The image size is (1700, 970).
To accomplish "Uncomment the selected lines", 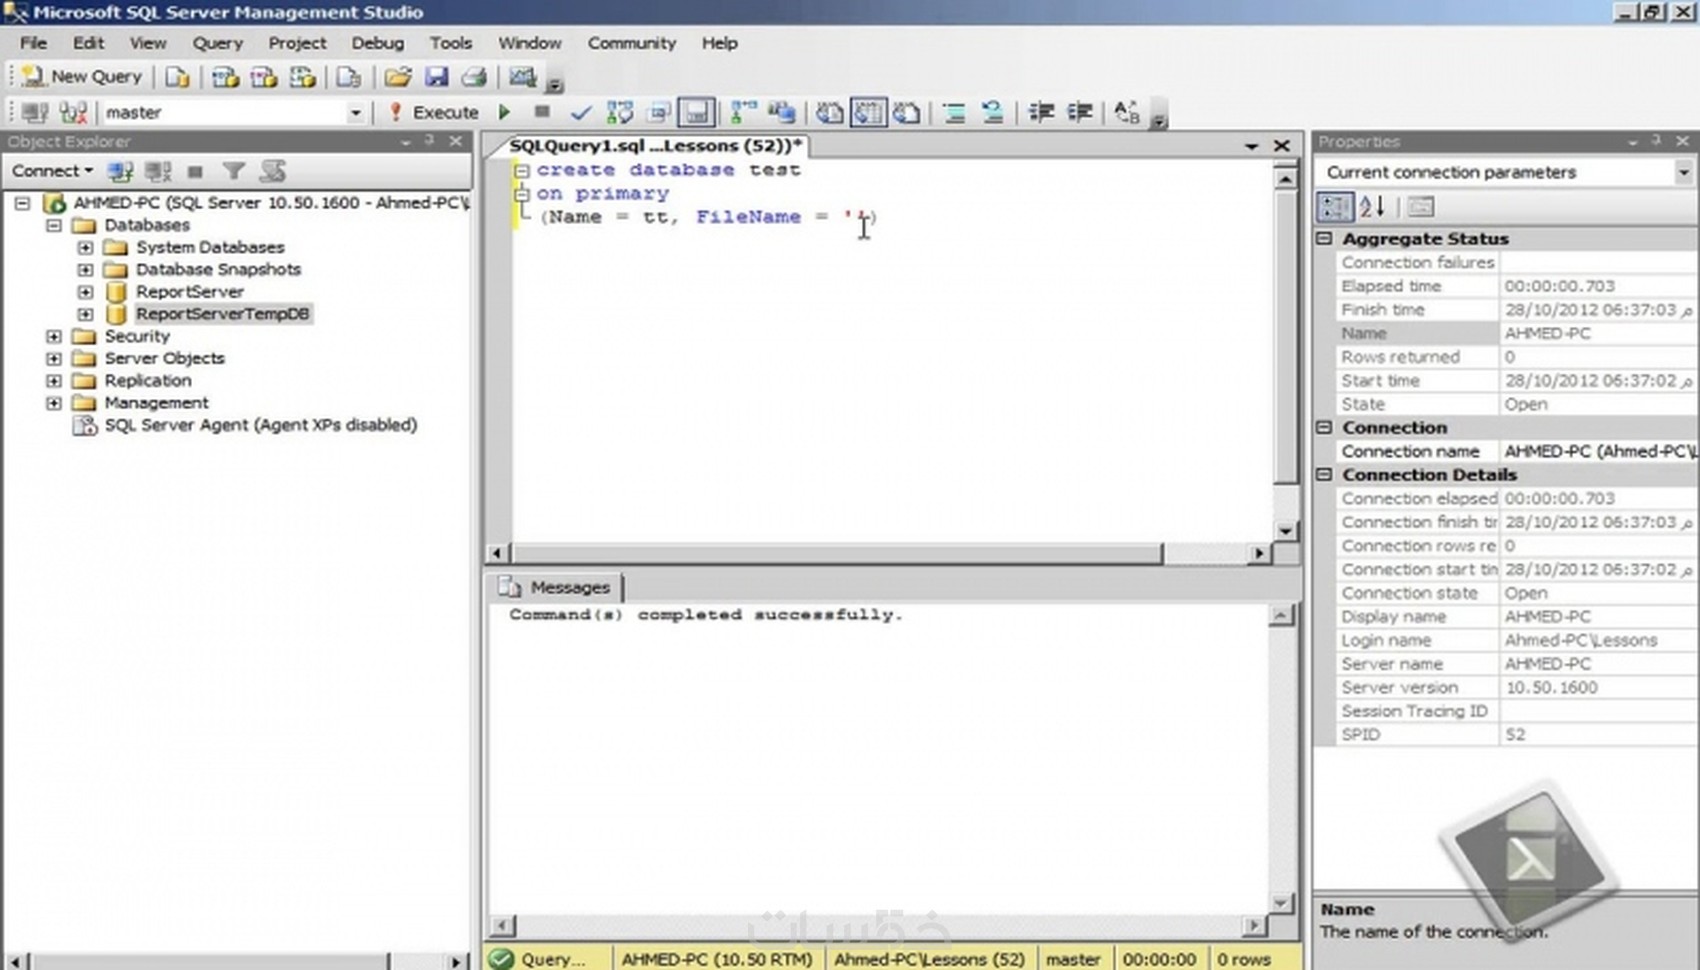I will coord(992,112).
